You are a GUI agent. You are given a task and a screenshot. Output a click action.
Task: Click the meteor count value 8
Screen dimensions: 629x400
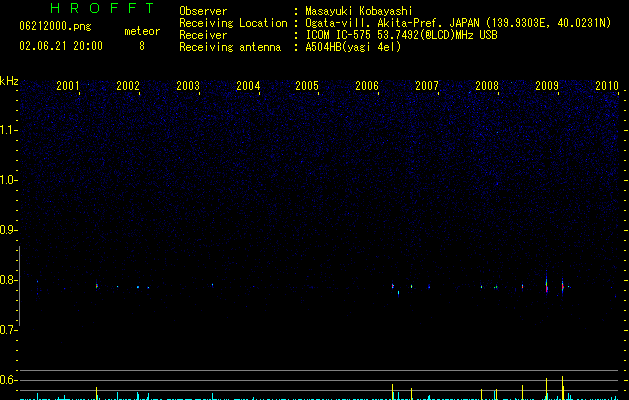coord(142,46)
